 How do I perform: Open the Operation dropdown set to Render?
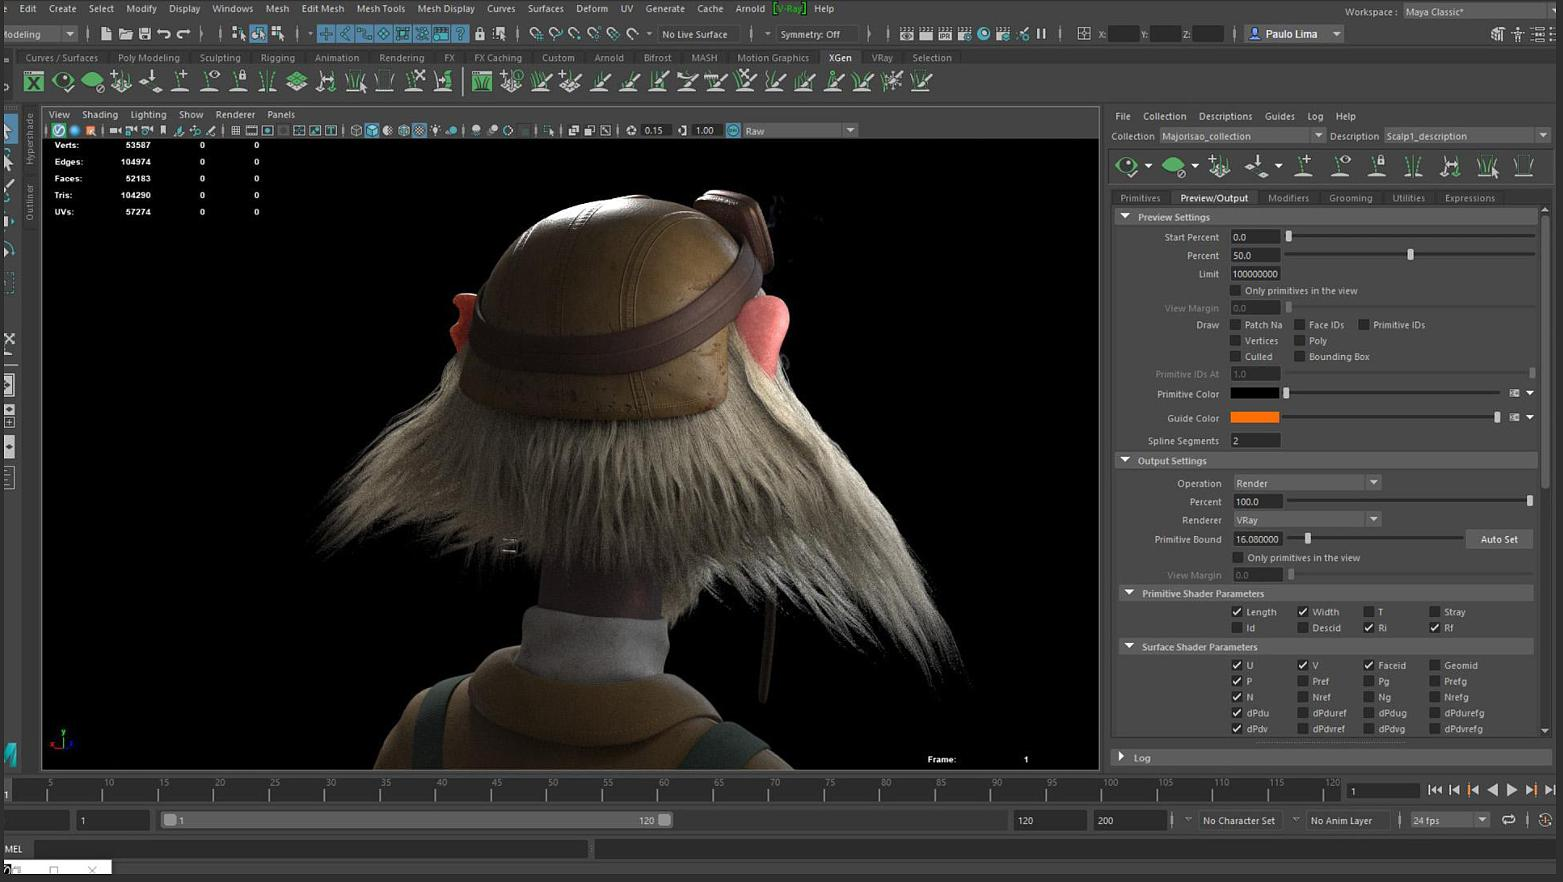1306,483
